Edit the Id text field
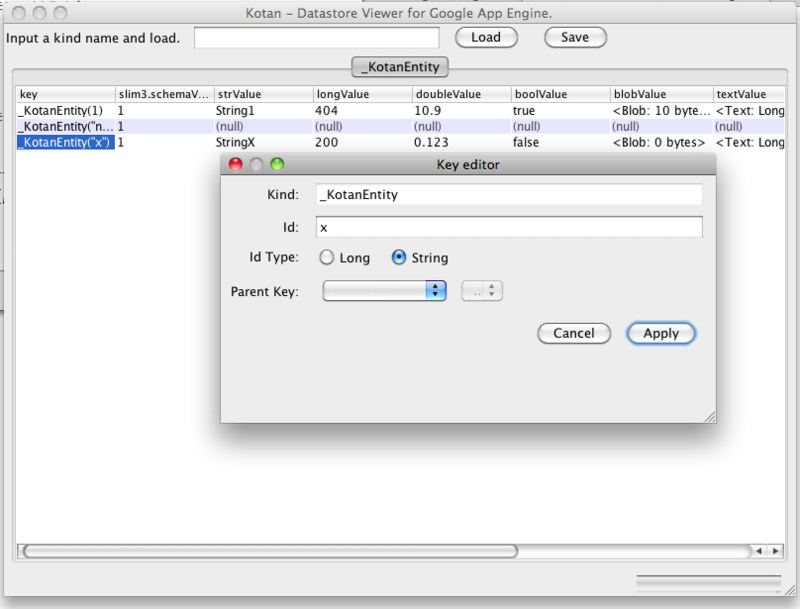Viewport: 800px width, 609px height. (x=509, y=227)
